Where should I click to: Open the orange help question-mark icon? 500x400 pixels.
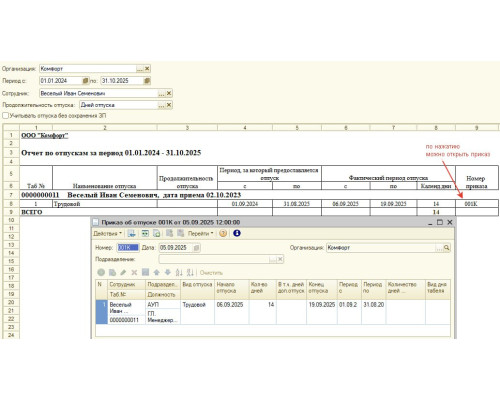(223, 233)
